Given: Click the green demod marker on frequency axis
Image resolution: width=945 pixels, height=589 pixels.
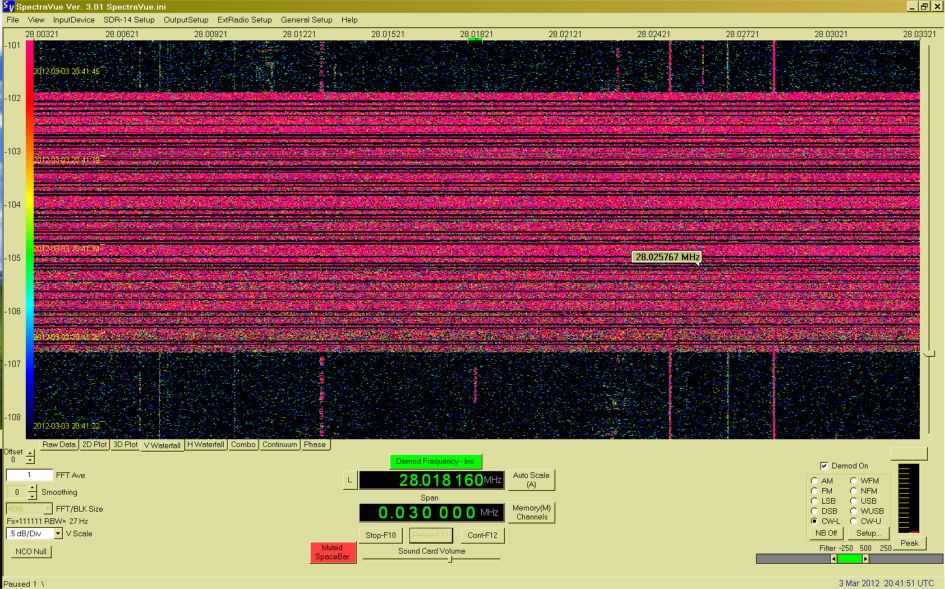Looking at the screenshot, I should 475,40.
